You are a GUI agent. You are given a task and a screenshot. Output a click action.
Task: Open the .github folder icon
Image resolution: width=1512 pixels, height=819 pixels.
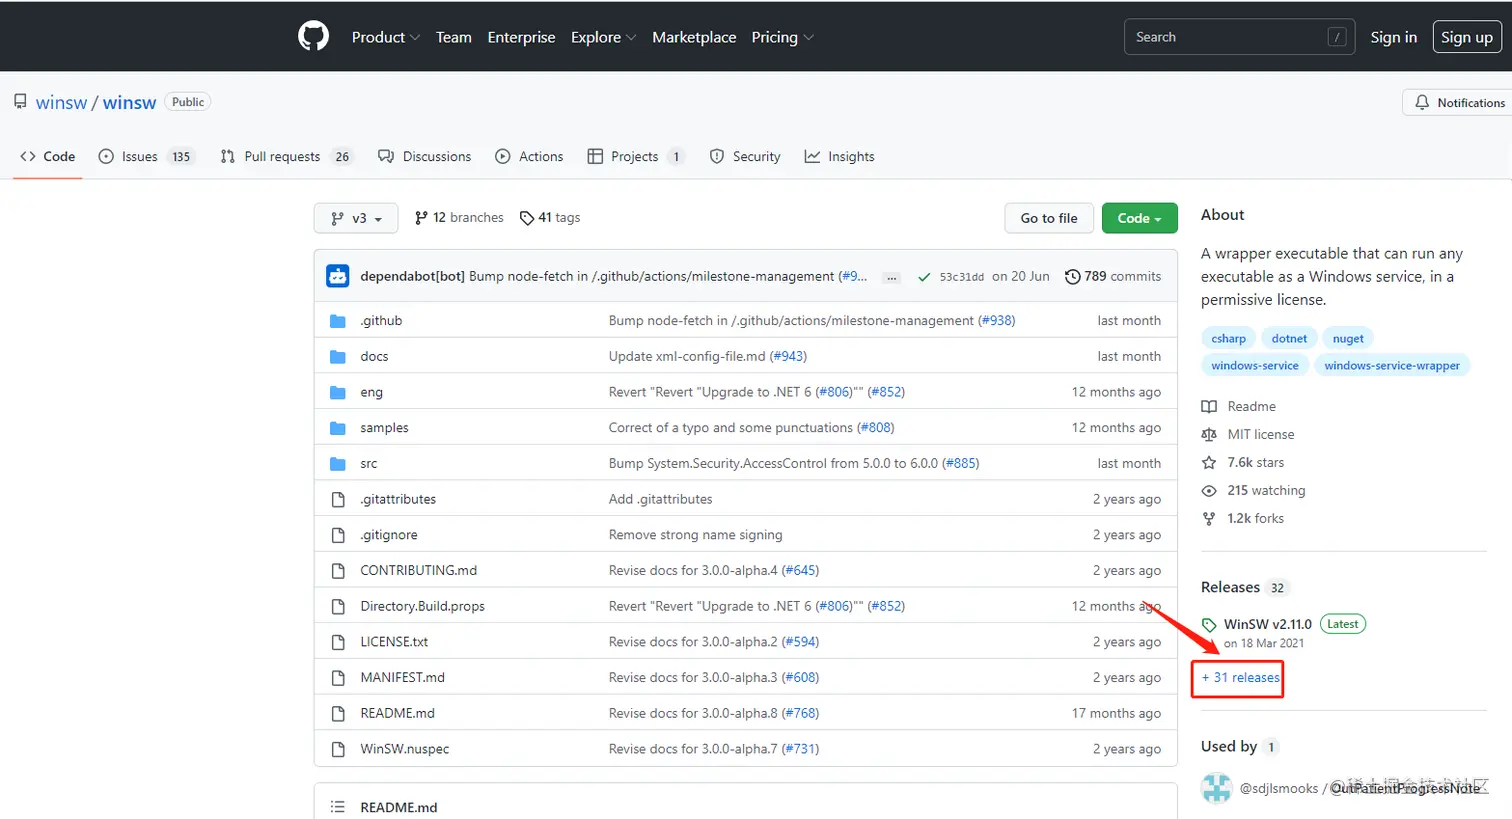338,321
